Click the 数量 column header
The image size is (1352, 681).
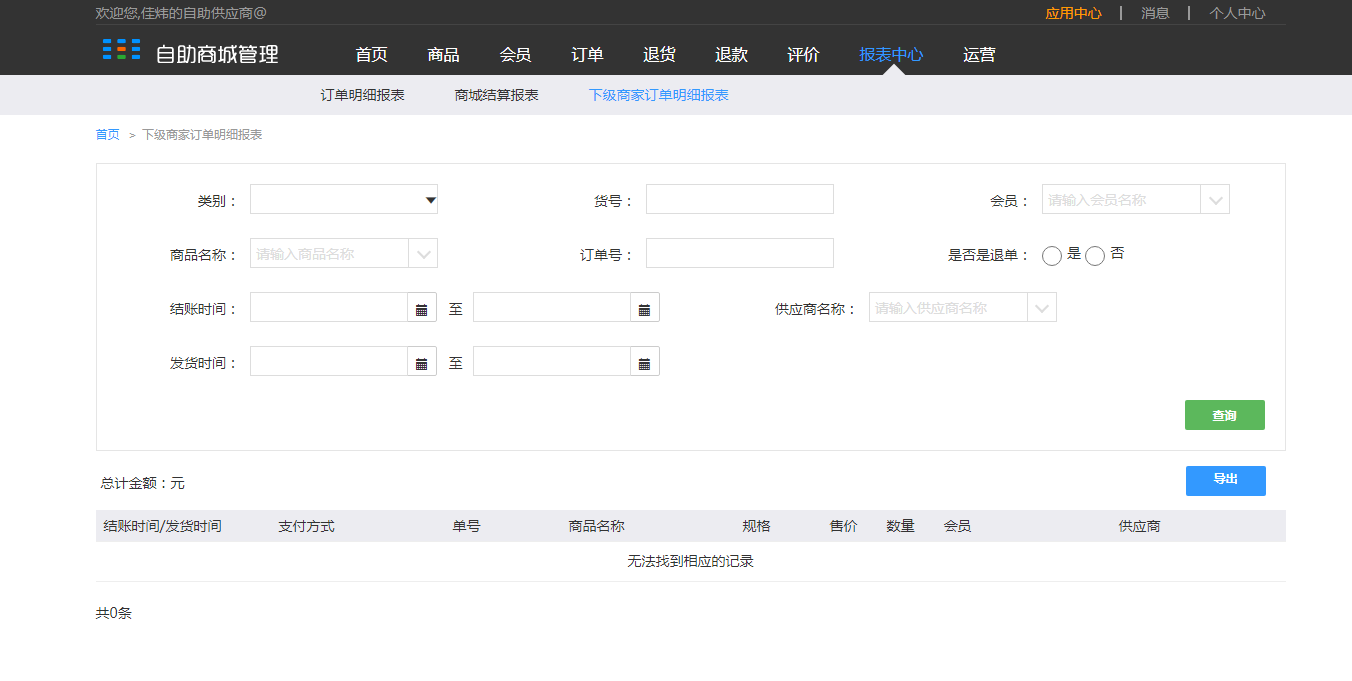pos(900,526)
